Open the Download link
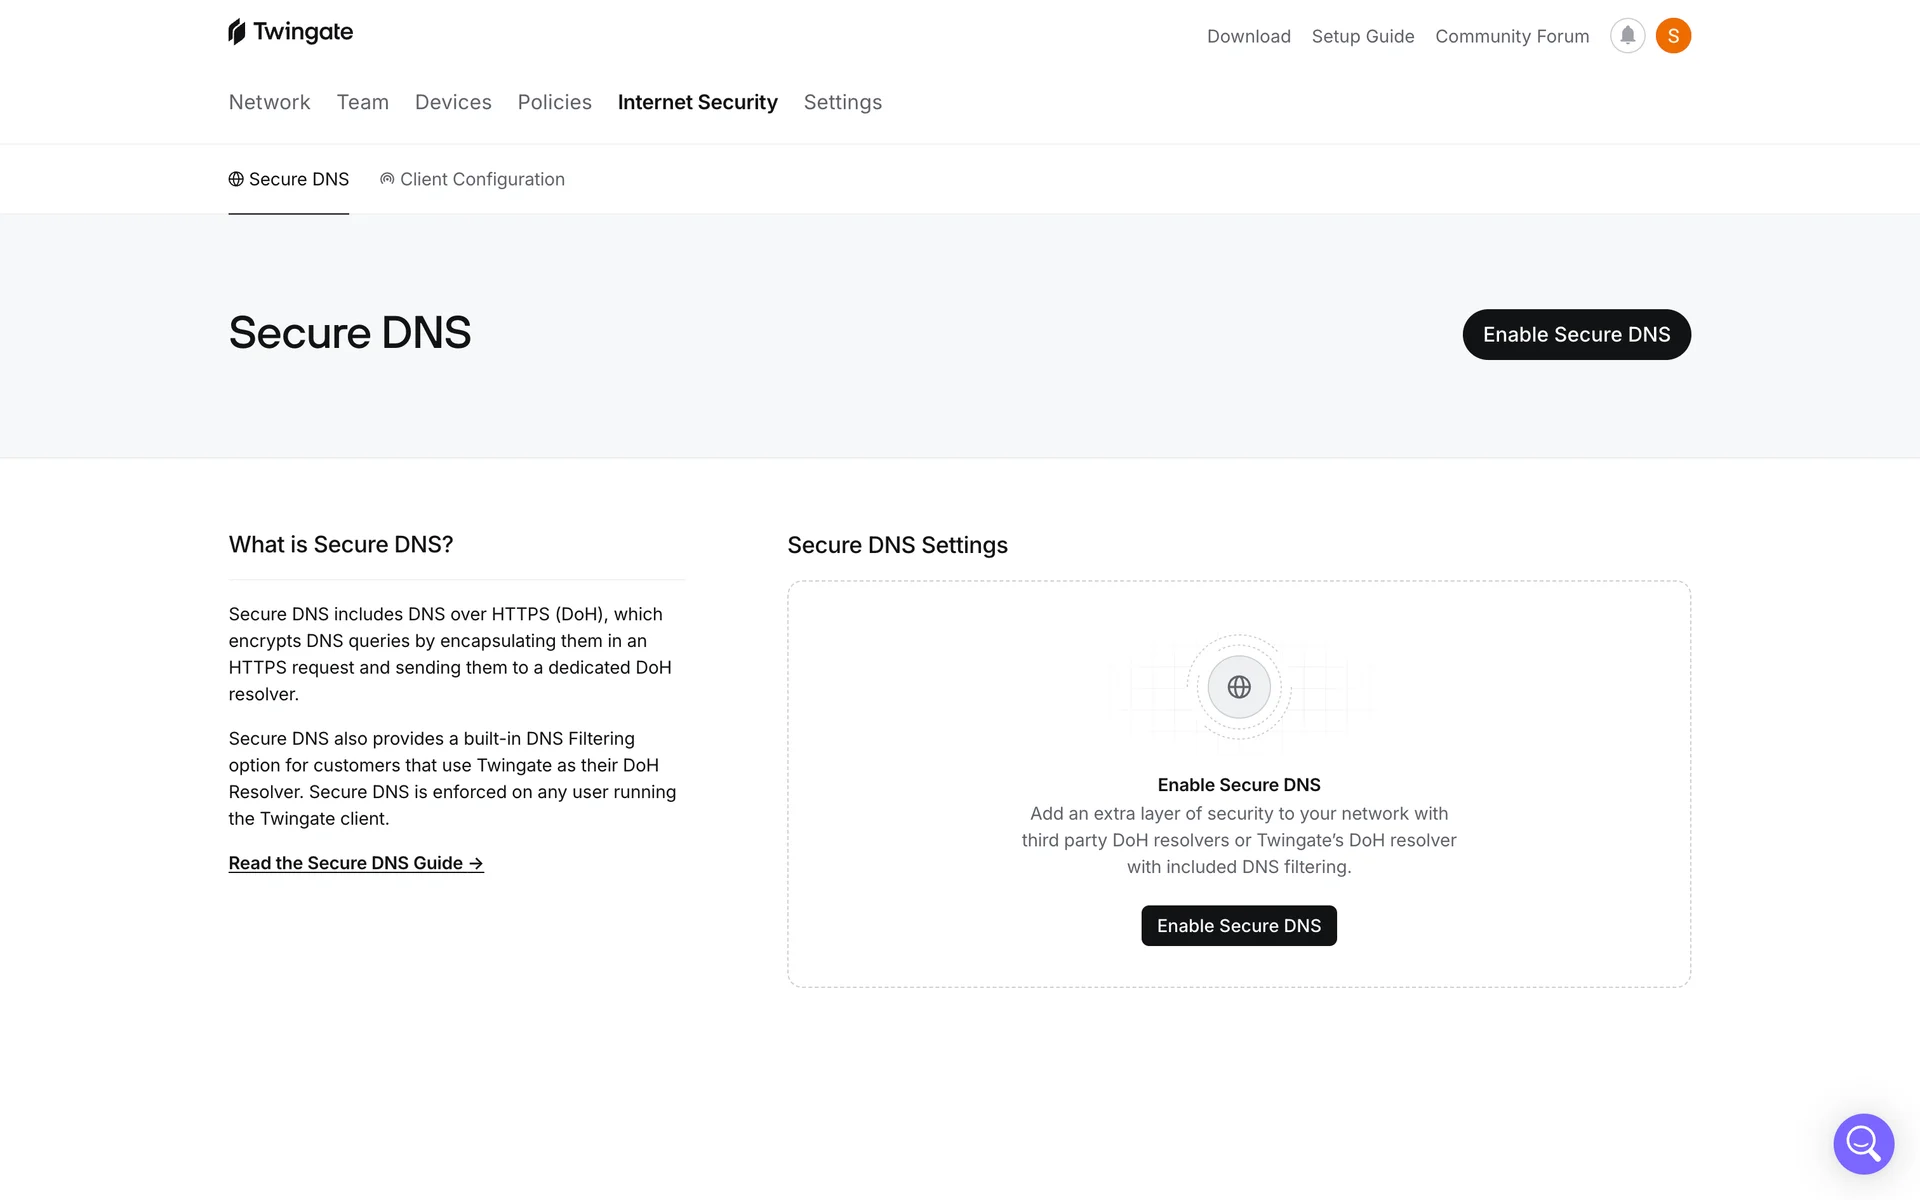 (x=1248, y=36)
